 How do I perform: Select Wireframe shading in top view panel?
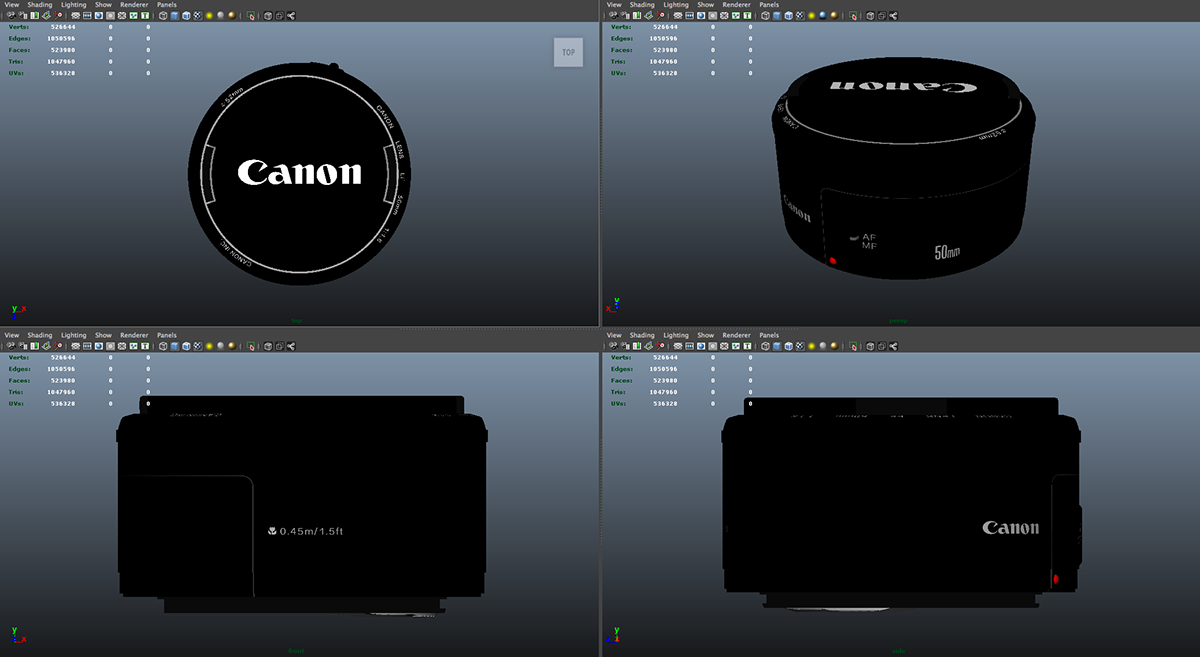tap(162, 16)
